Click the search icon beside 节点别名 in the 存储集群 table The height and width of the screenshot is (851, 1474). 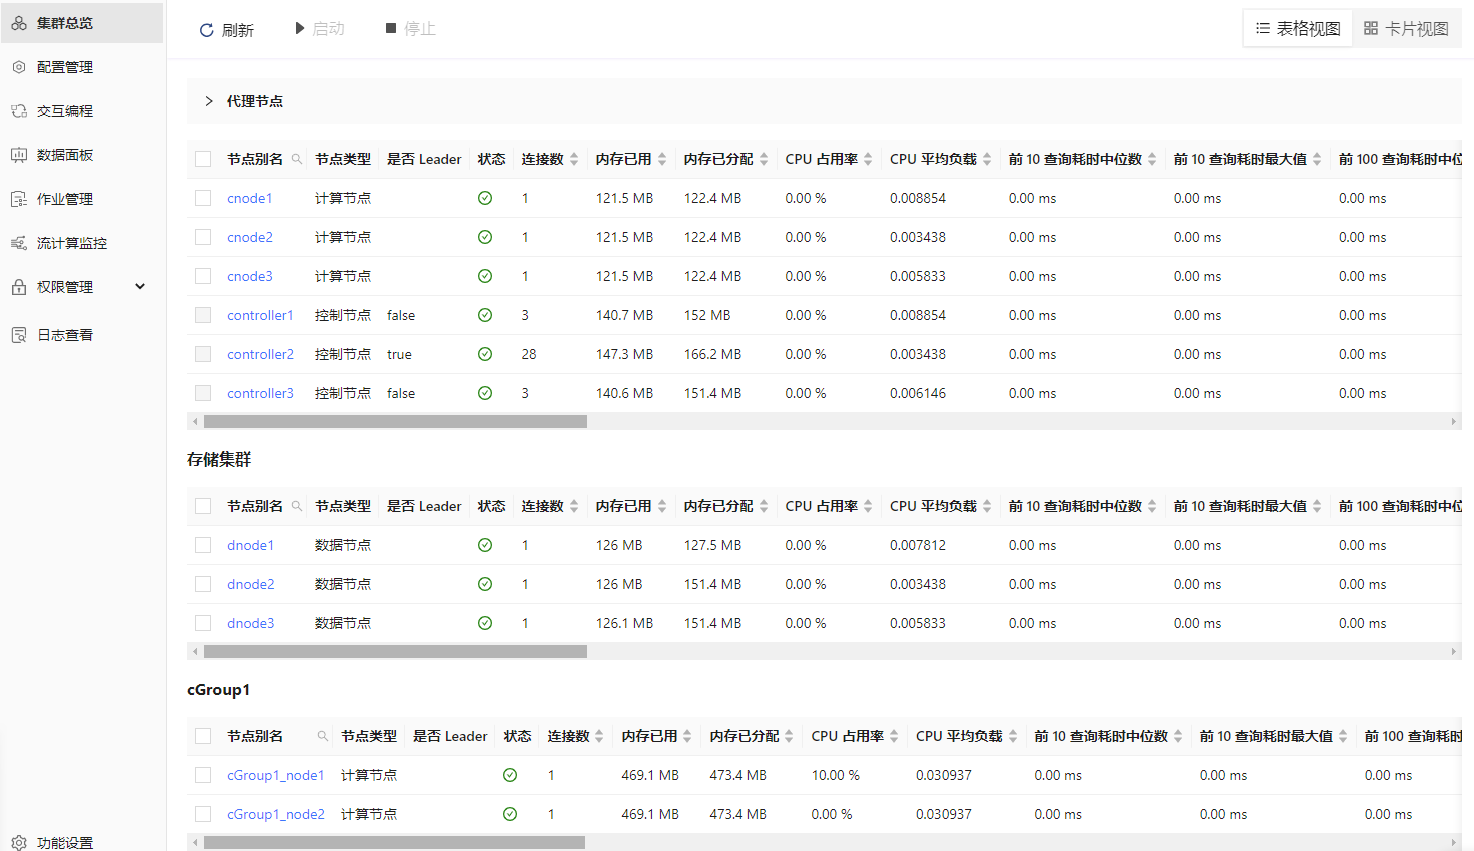(297, 506)
